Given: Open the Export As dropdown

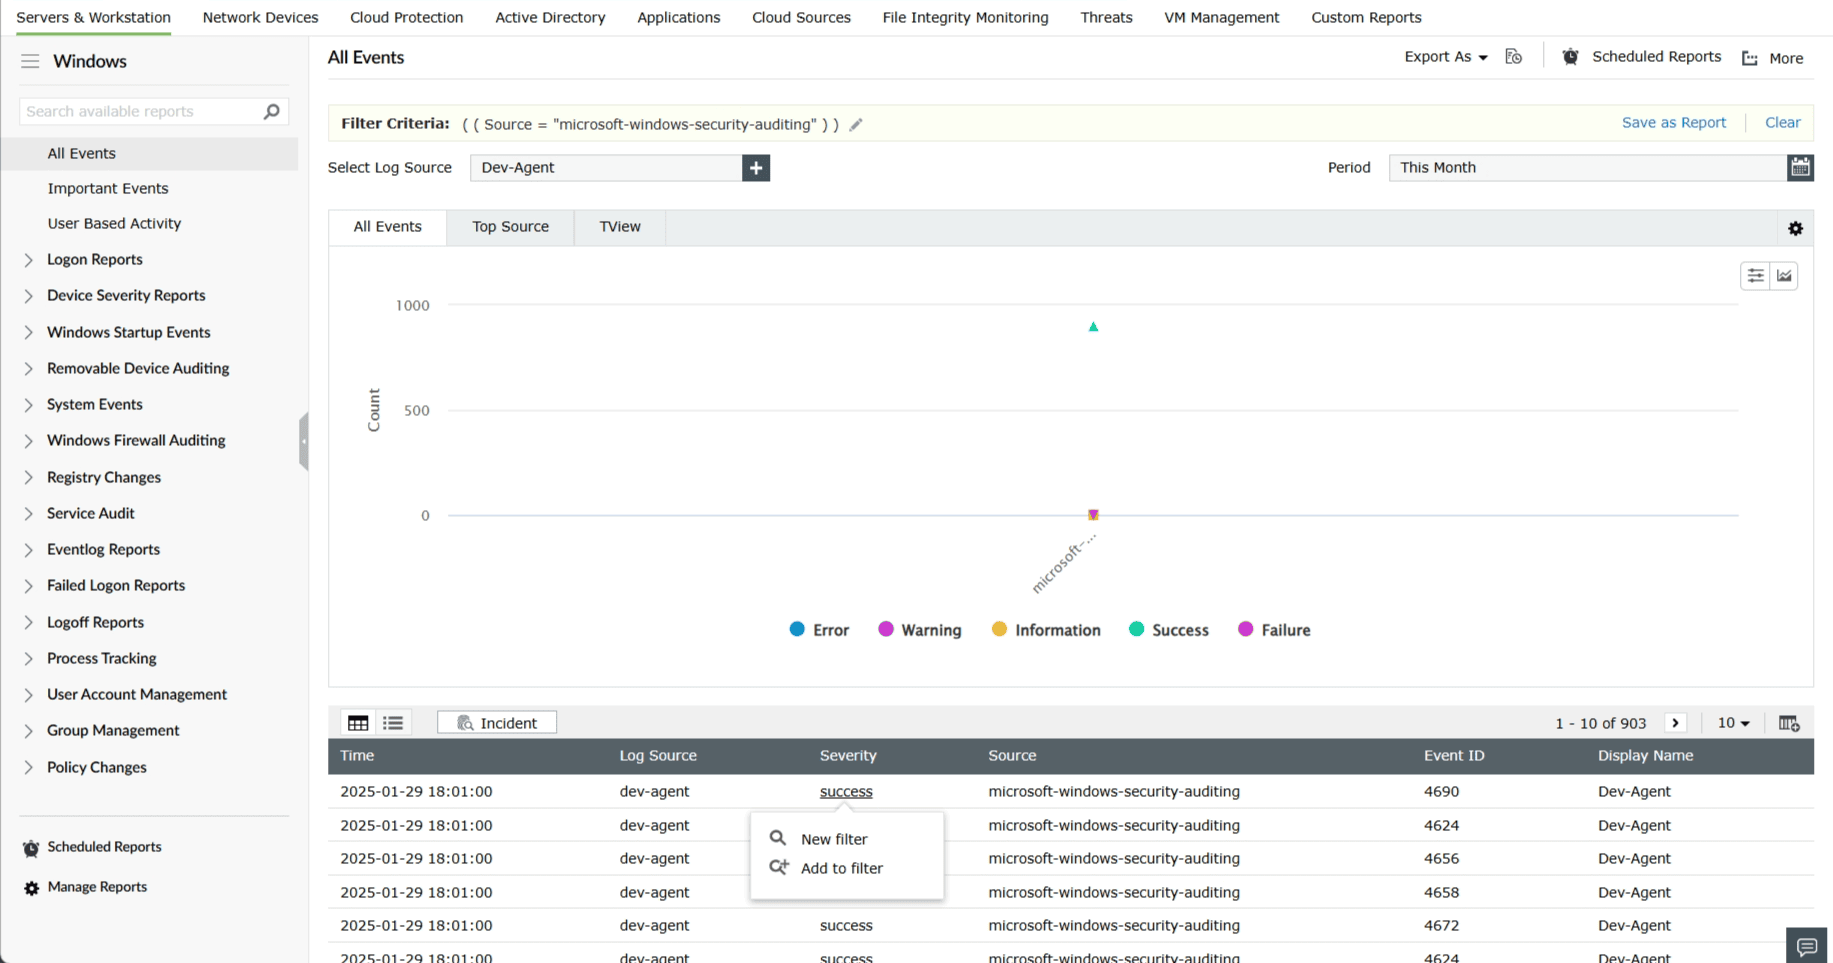Looking at the screenshot, I should [1444, 57].
